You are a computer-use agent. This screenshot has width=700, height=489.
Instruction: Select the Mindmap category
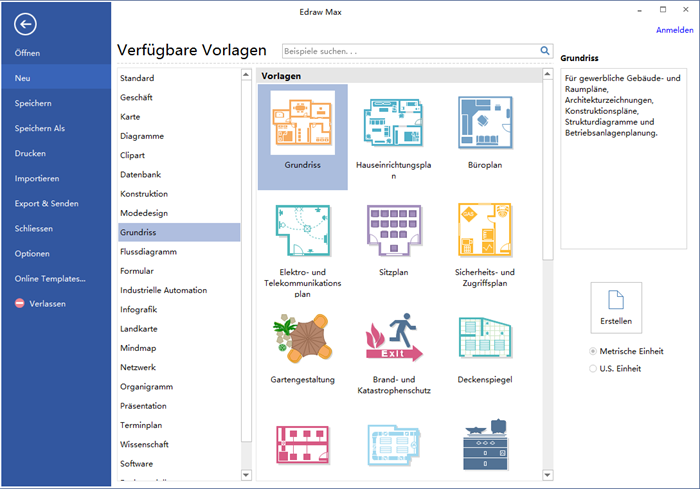[179, 348]
